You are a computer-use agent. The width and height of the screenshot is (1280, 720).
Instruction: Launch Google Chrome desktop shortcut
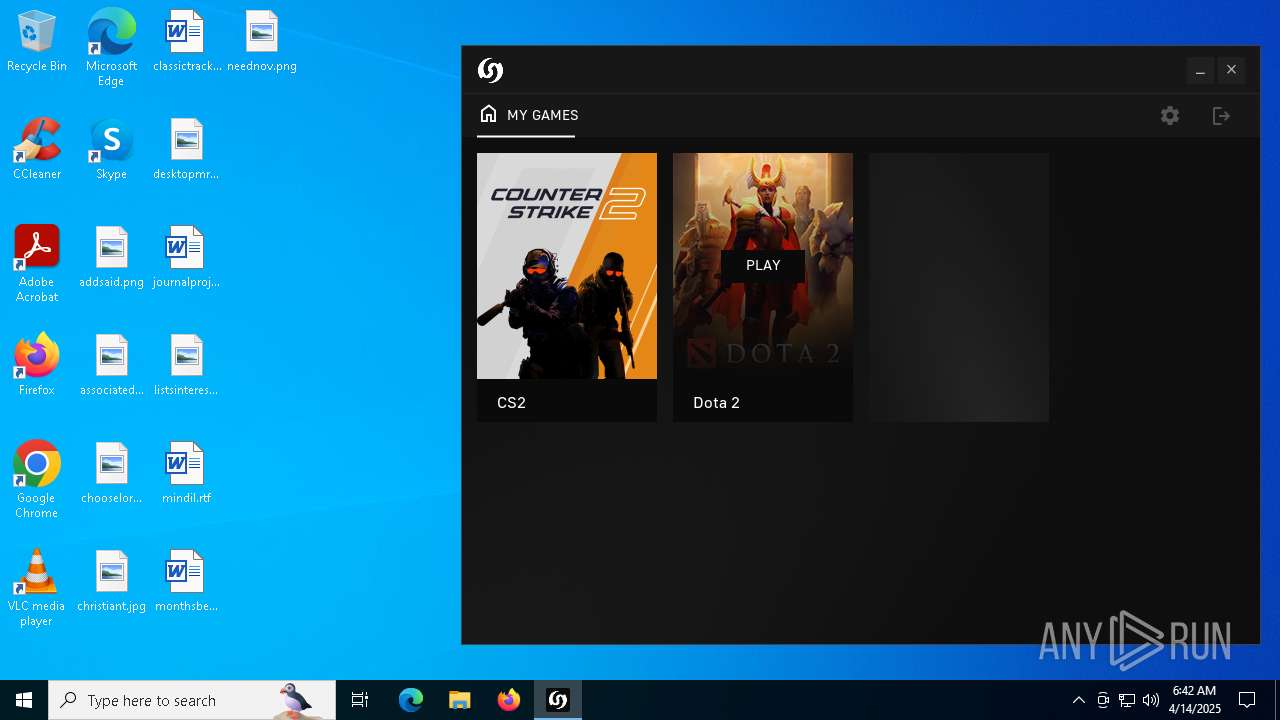(37, 480)
